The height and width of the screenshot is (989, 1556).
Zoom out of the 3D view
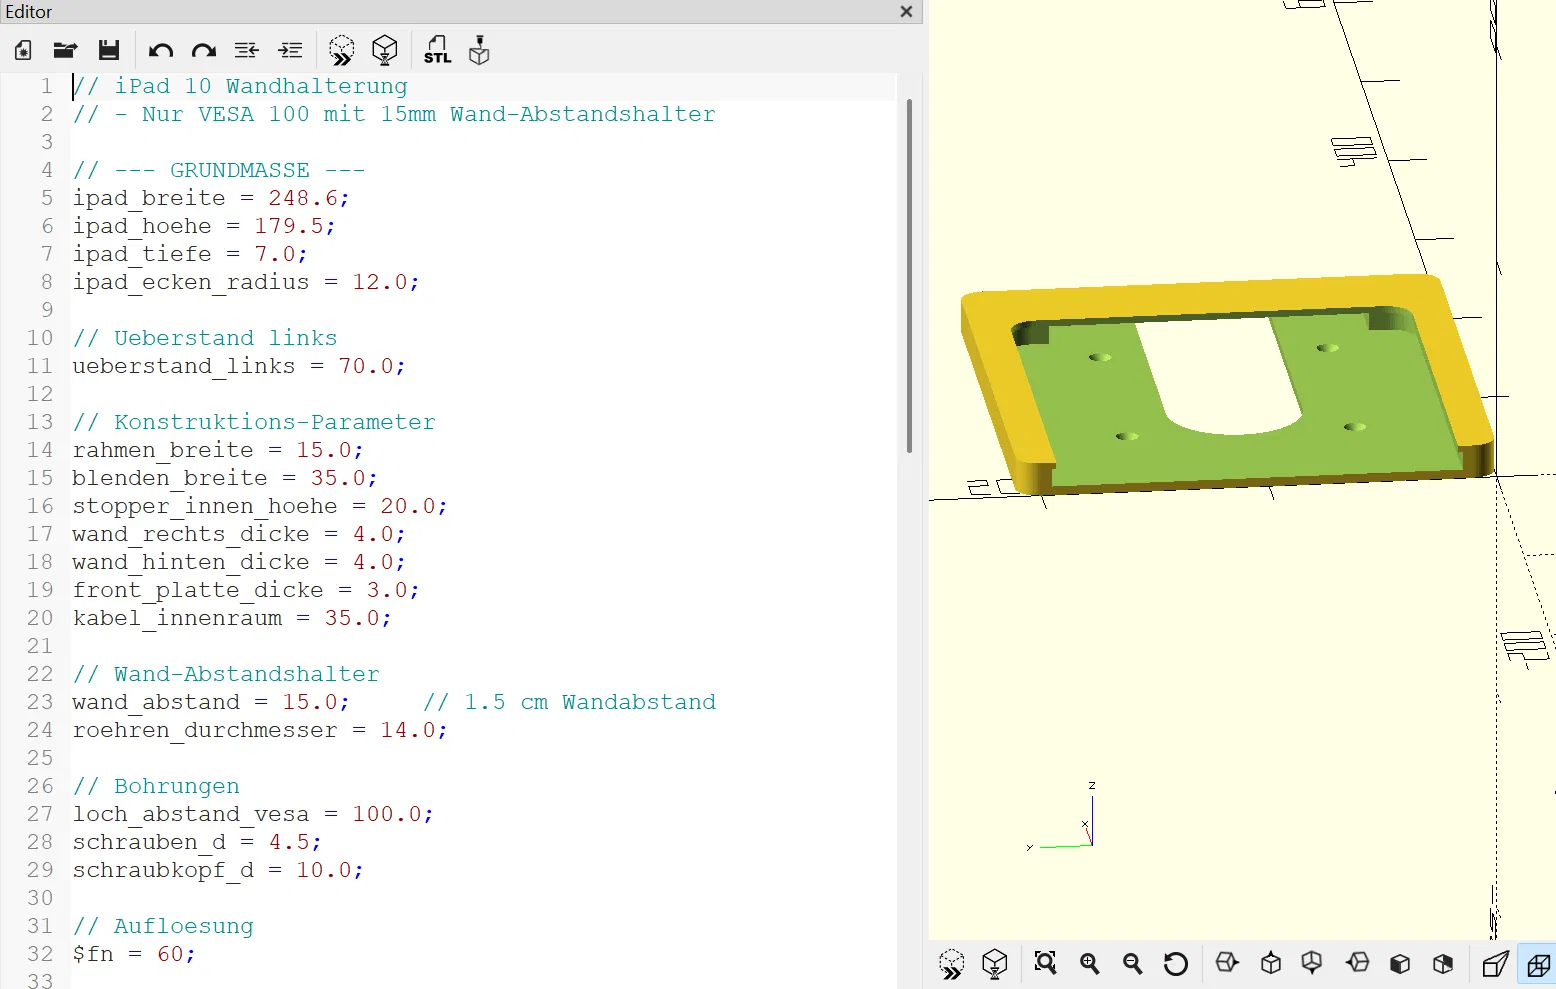click(x=1133, y=963)
